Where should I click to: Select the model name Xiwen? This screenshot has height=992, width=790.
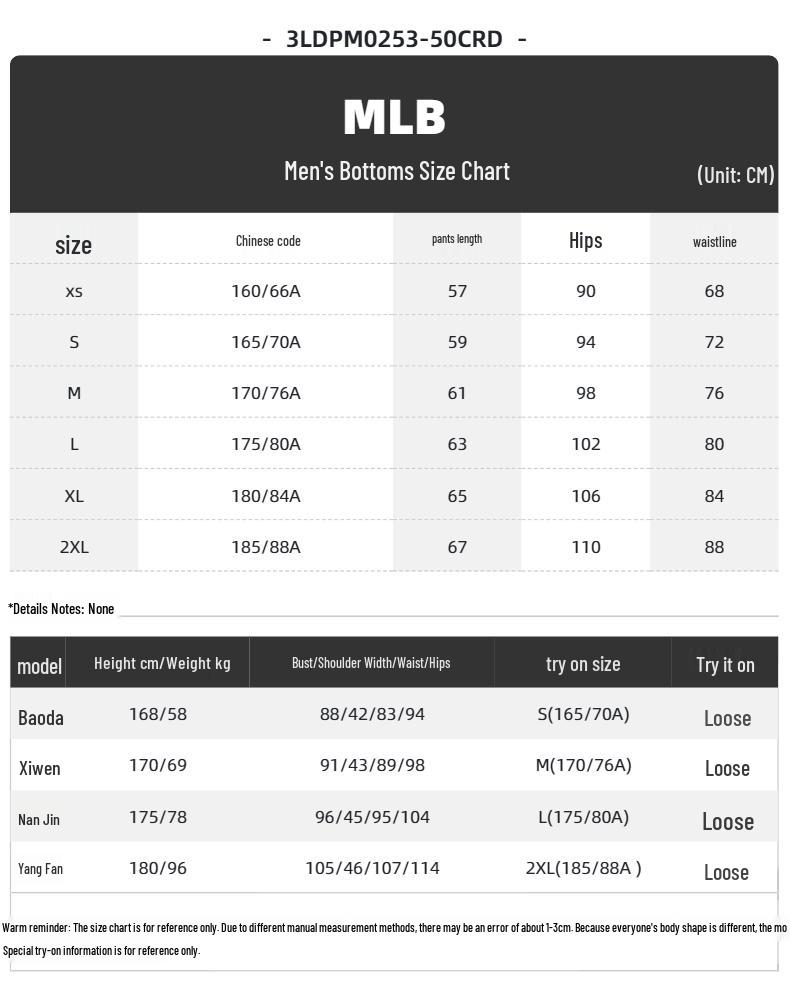tap(40, 768)
